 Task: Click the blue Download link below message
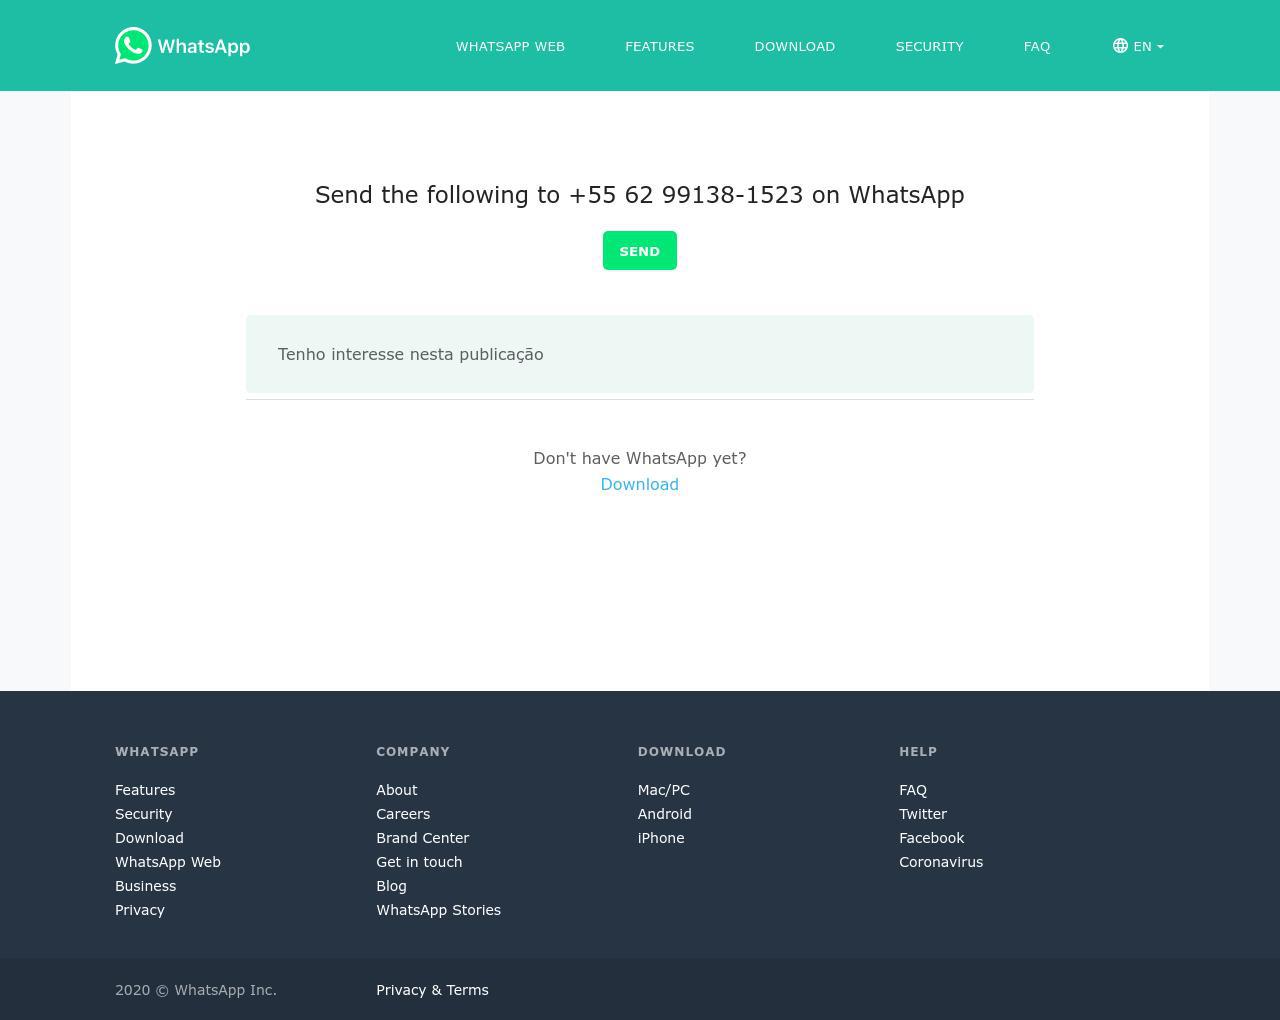[639, 484]
